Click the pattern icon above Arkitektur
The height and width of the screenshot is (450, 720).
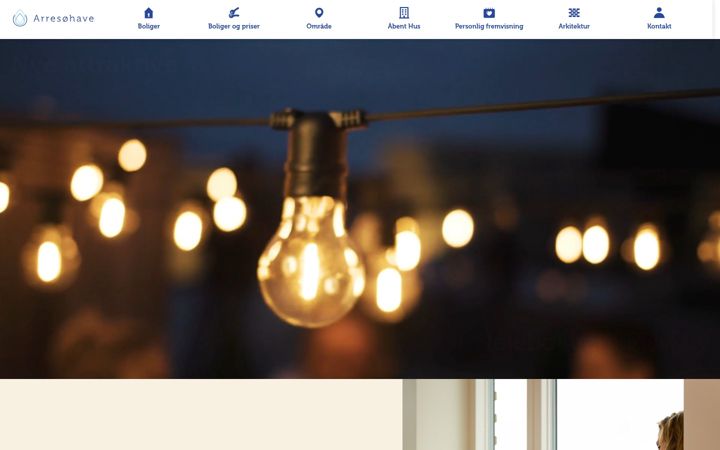coord(574,13)
